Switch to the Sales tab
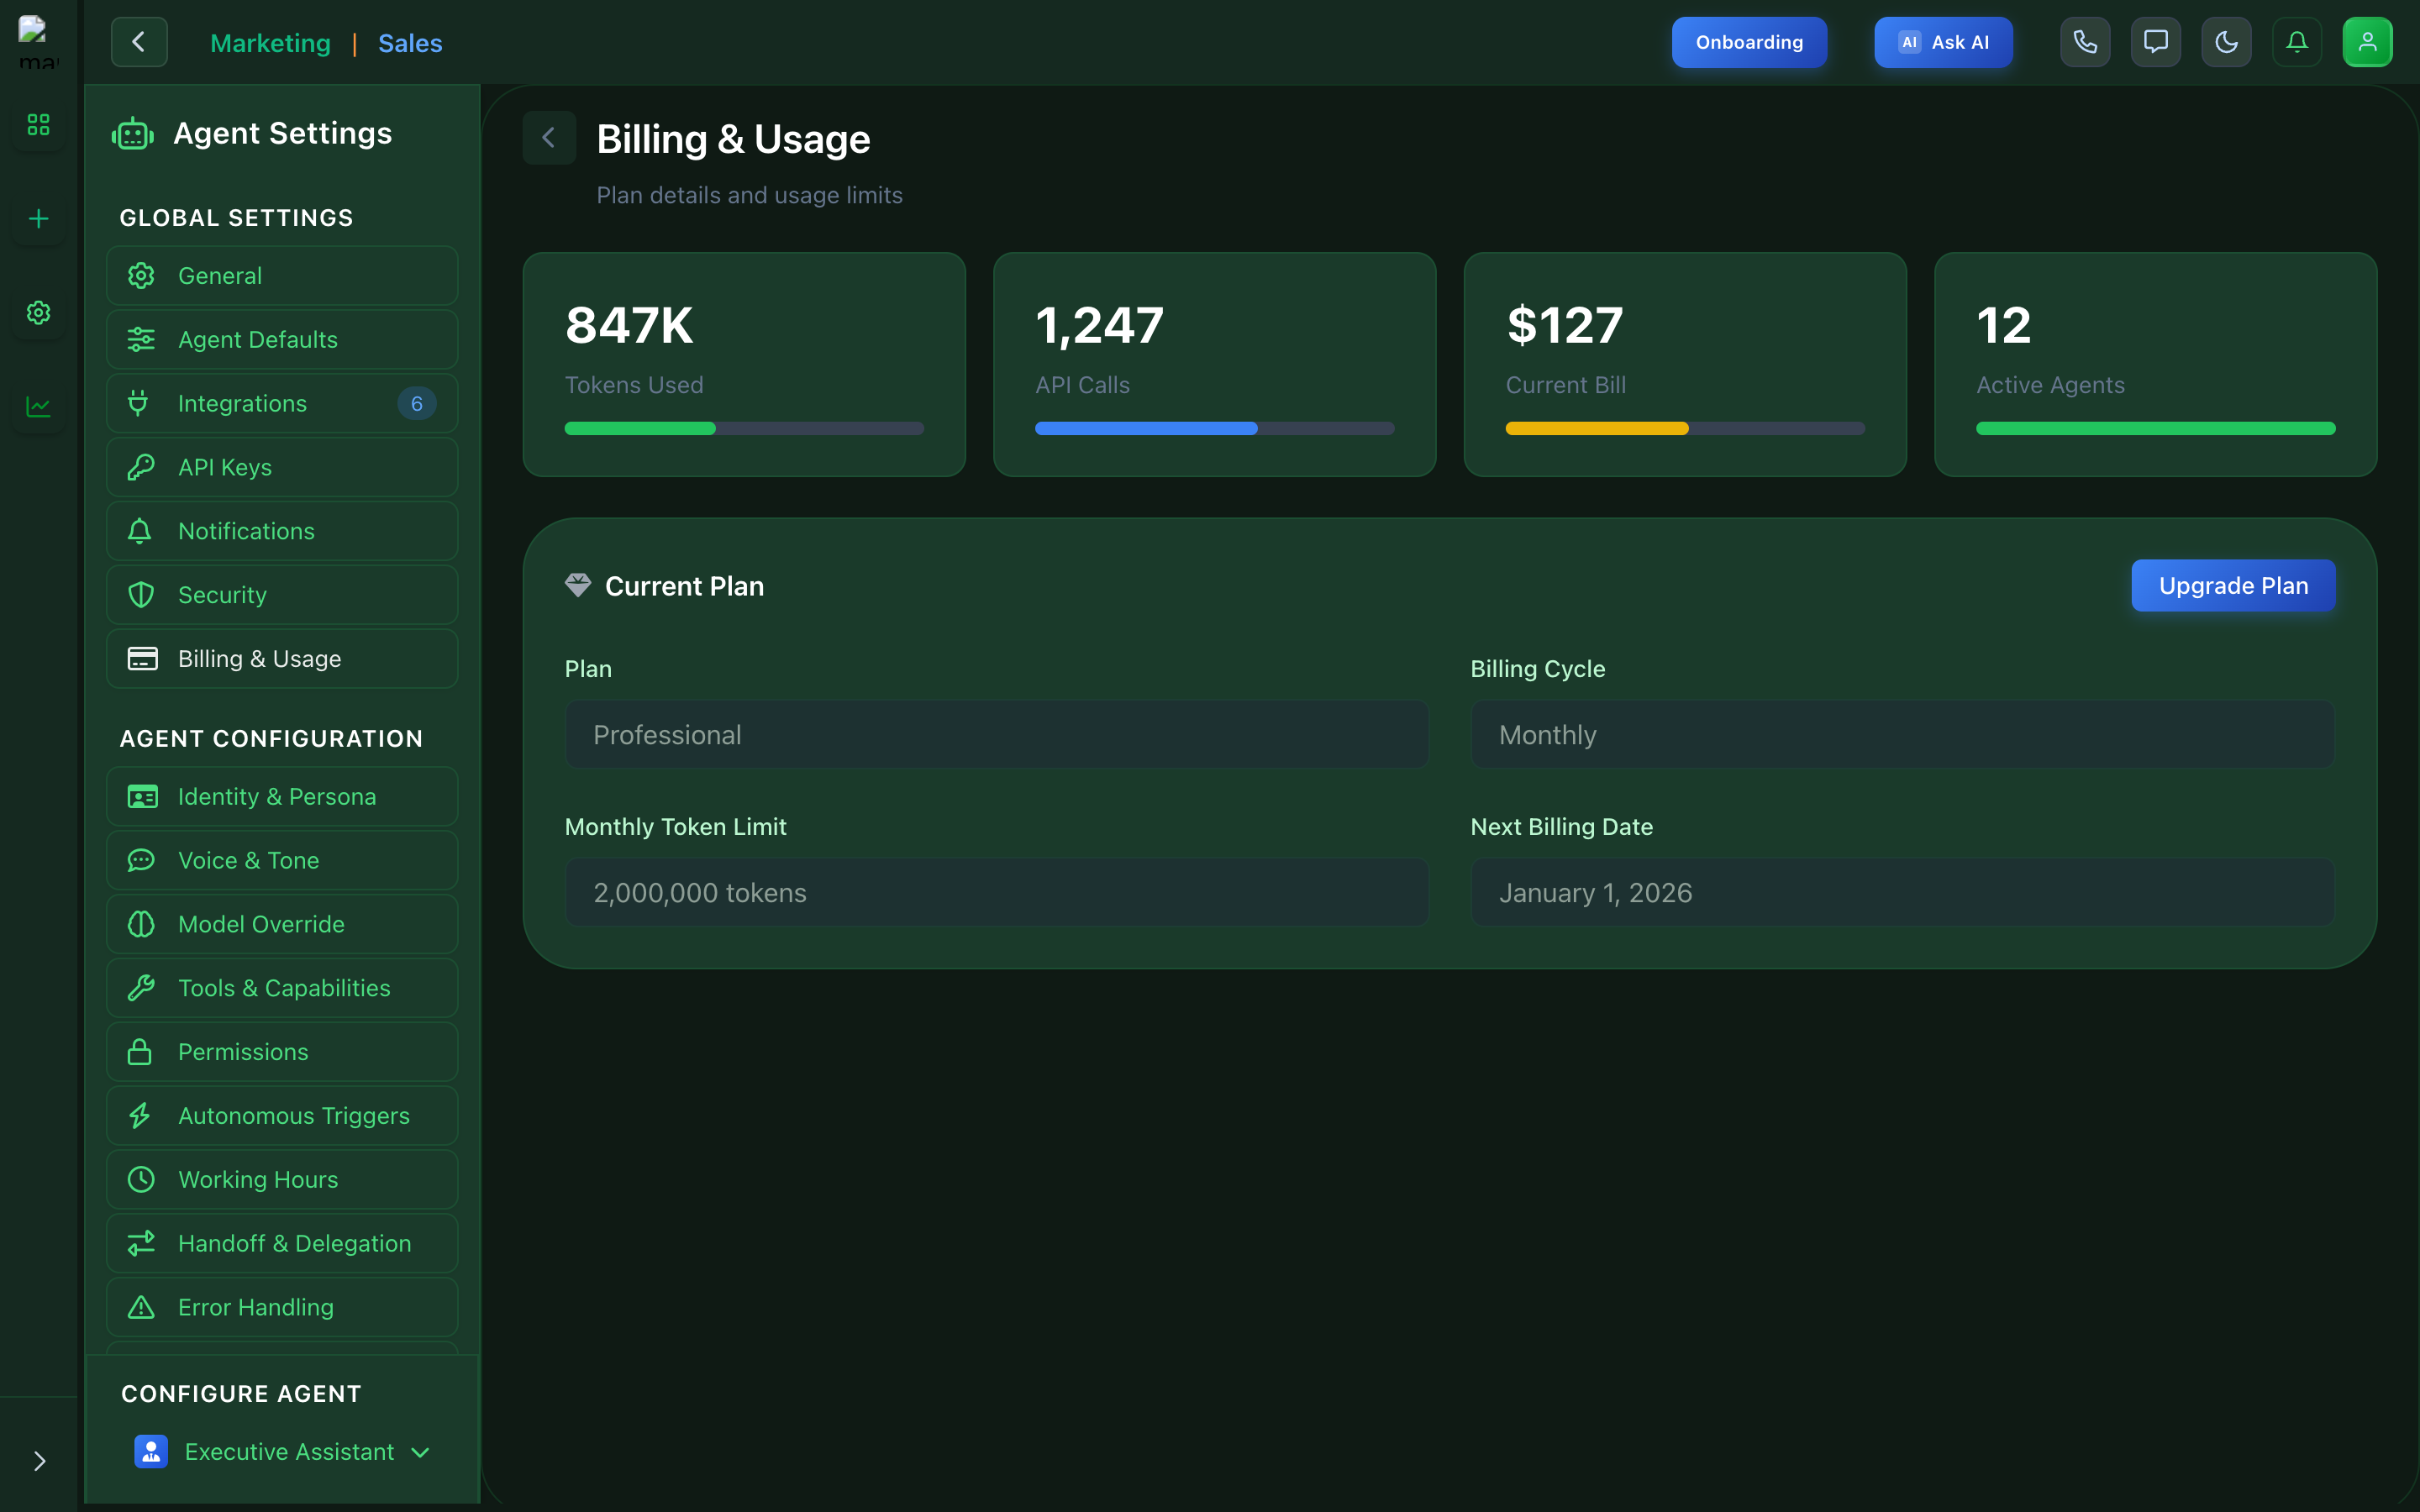This screenshot has width=2420, height=1512. click(410, 43)
